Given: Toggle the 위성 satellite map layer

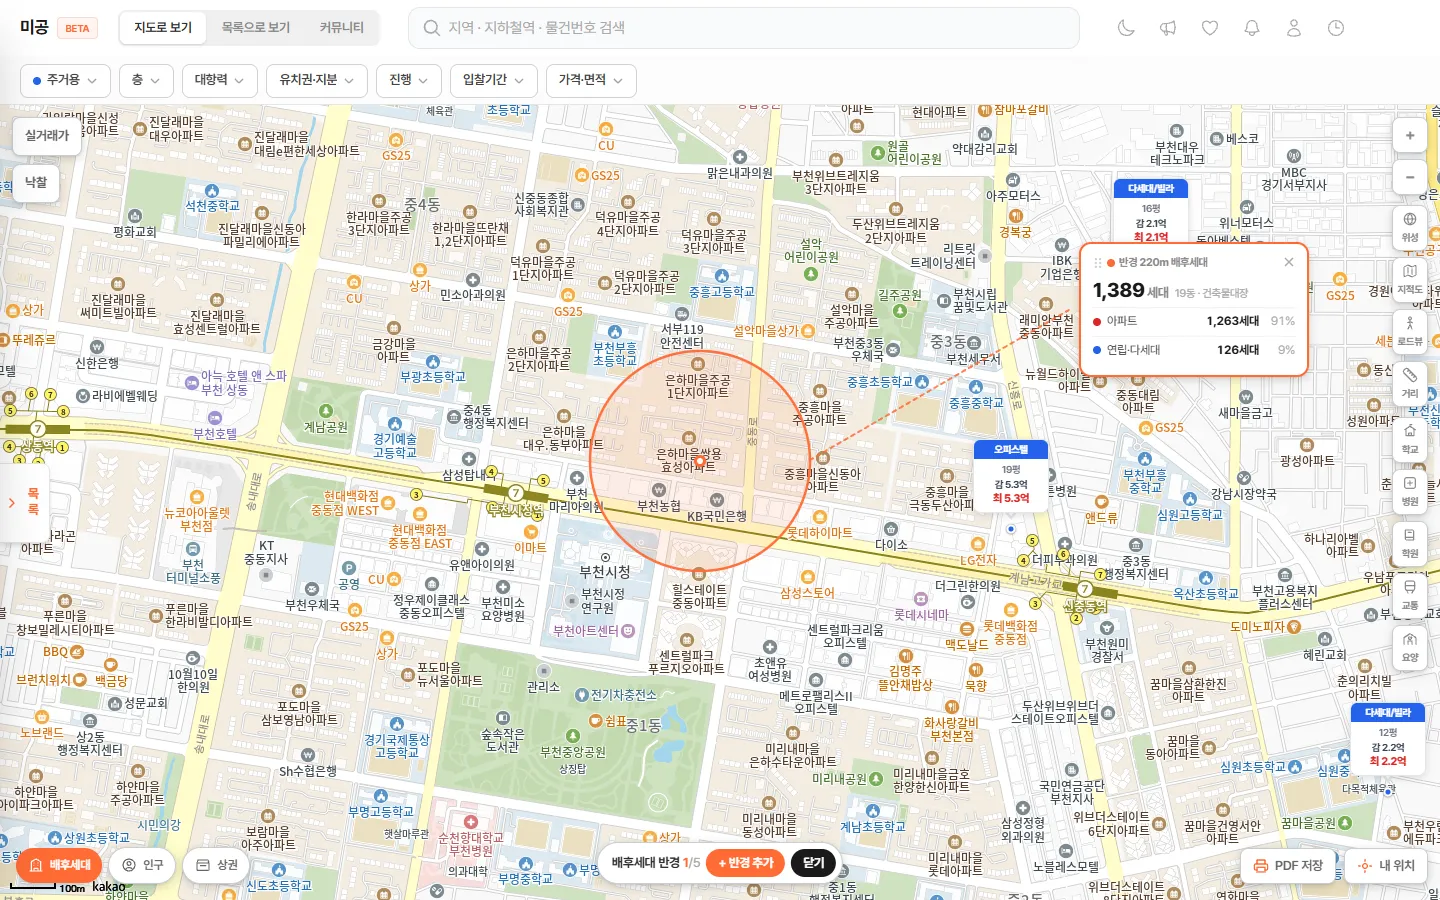Looking at the screenshot, I should click(1409, 226).
